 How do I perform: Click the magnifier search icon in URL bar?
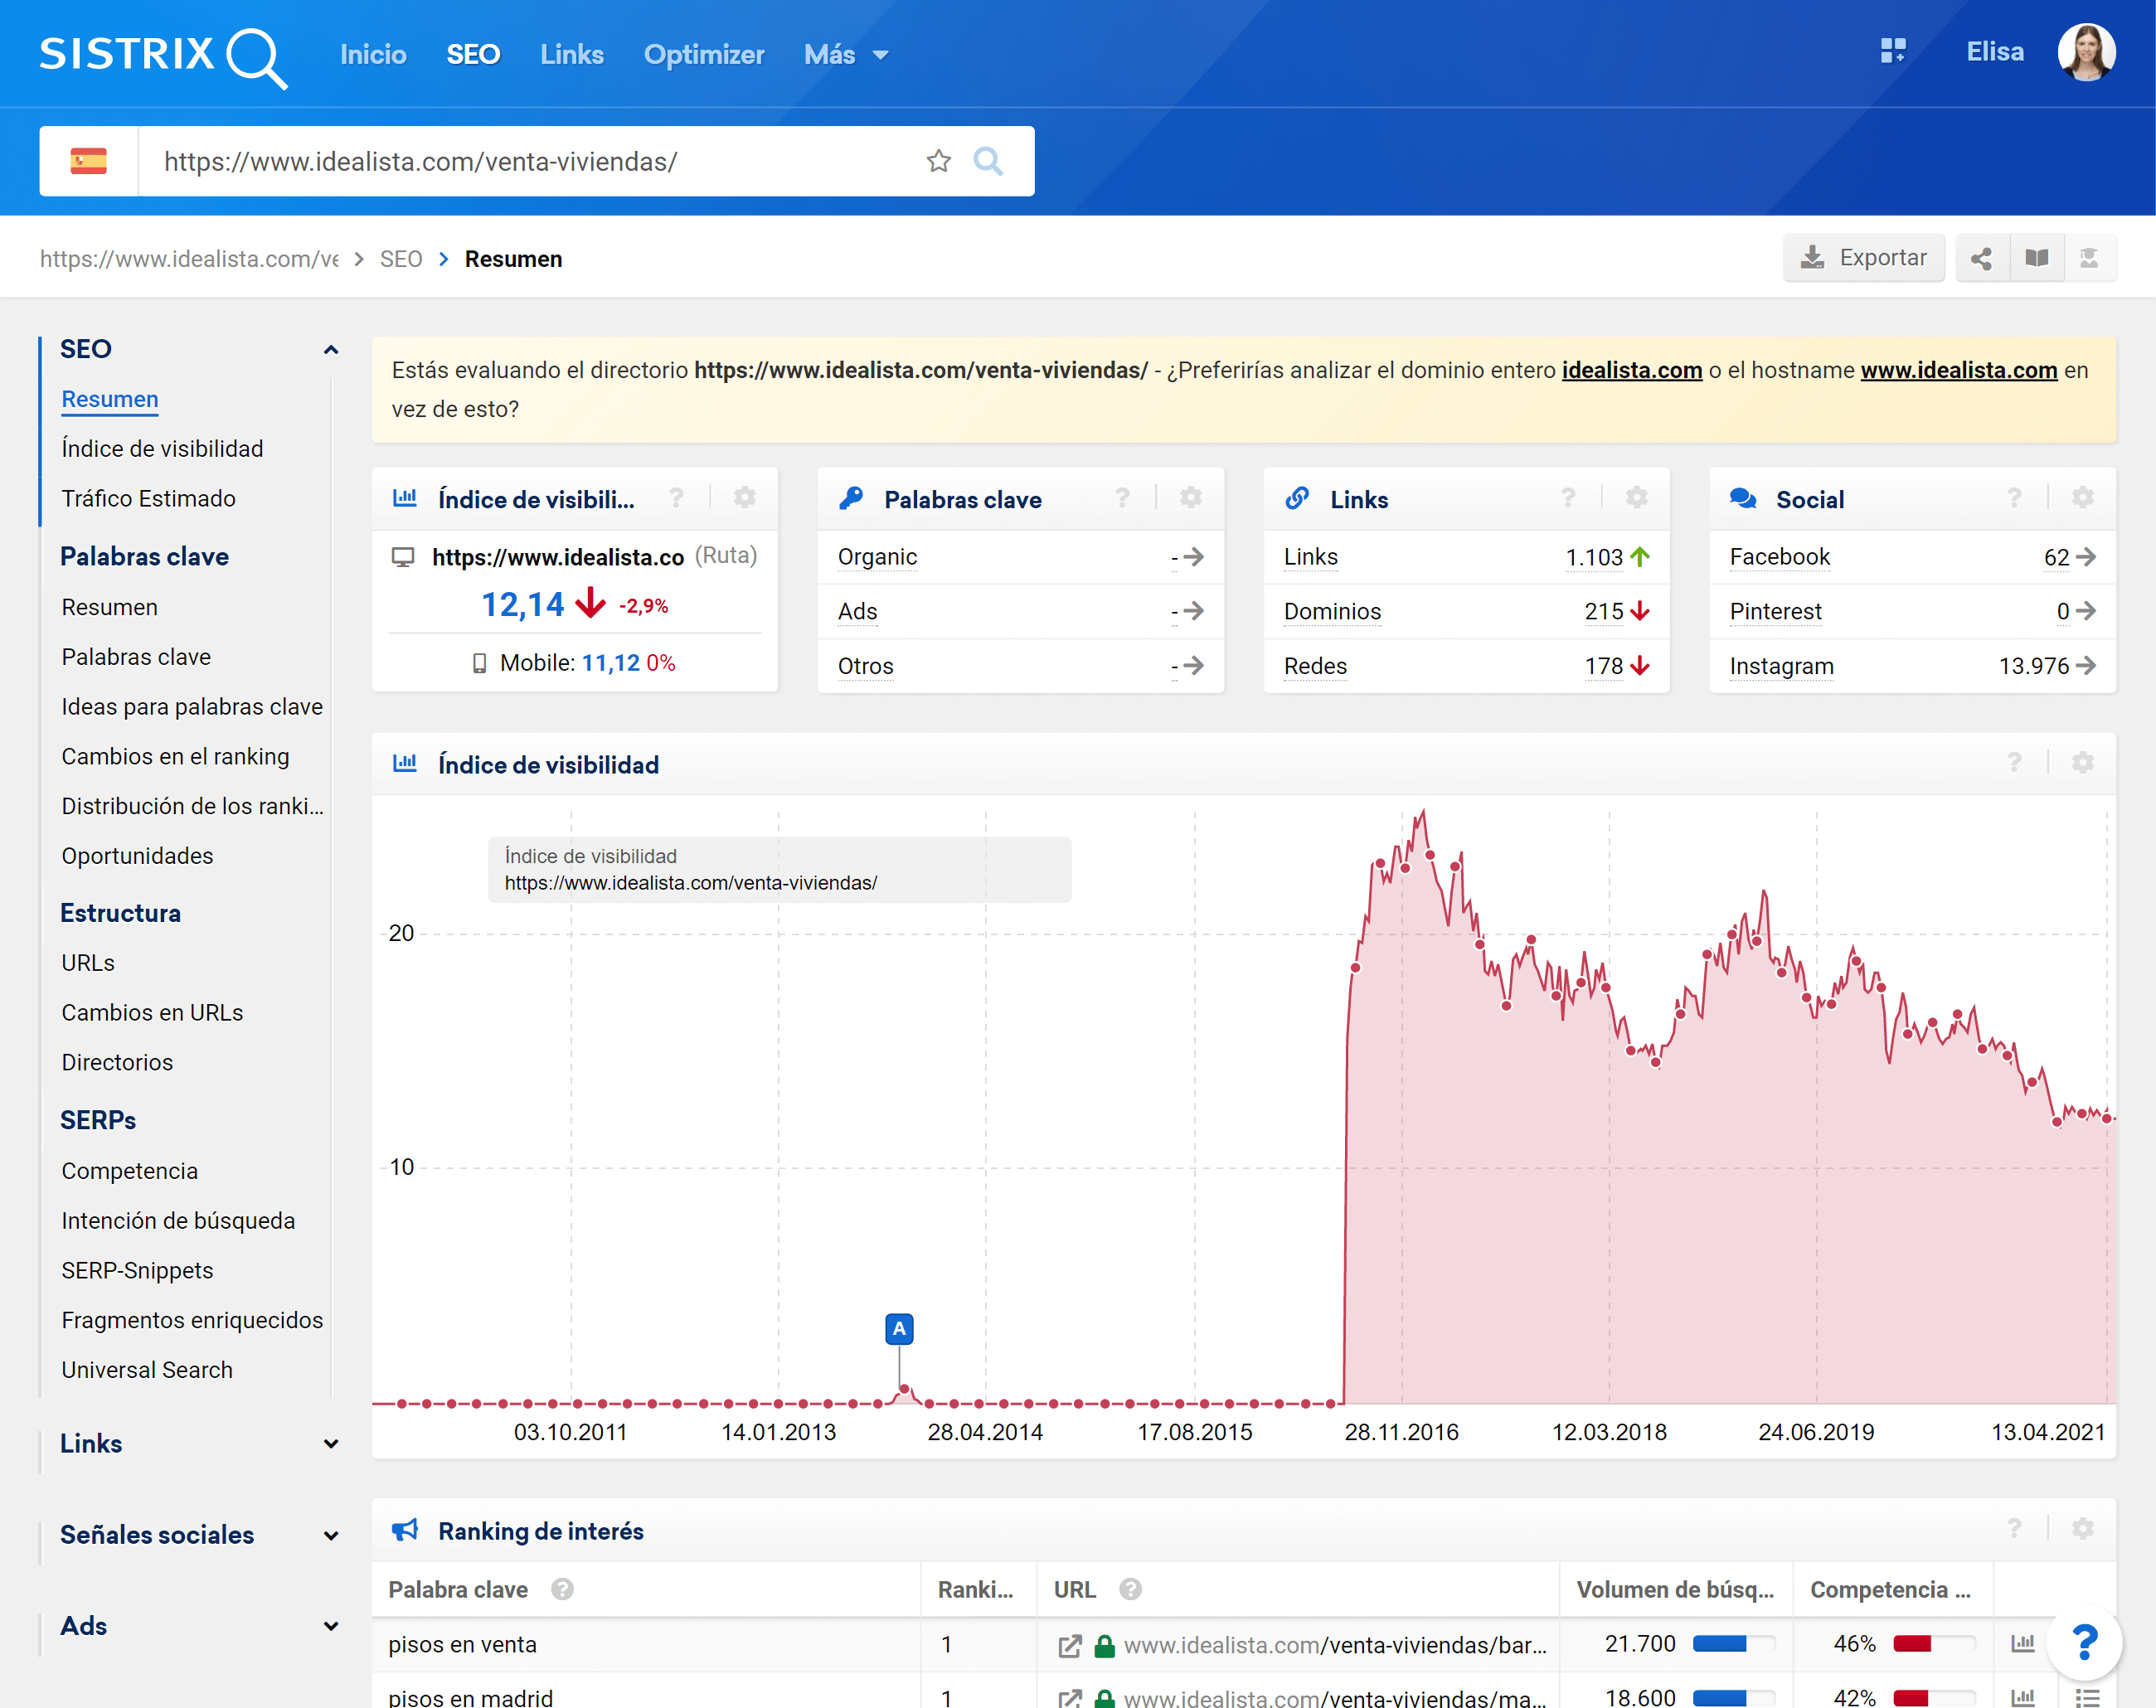click(988, 161)
